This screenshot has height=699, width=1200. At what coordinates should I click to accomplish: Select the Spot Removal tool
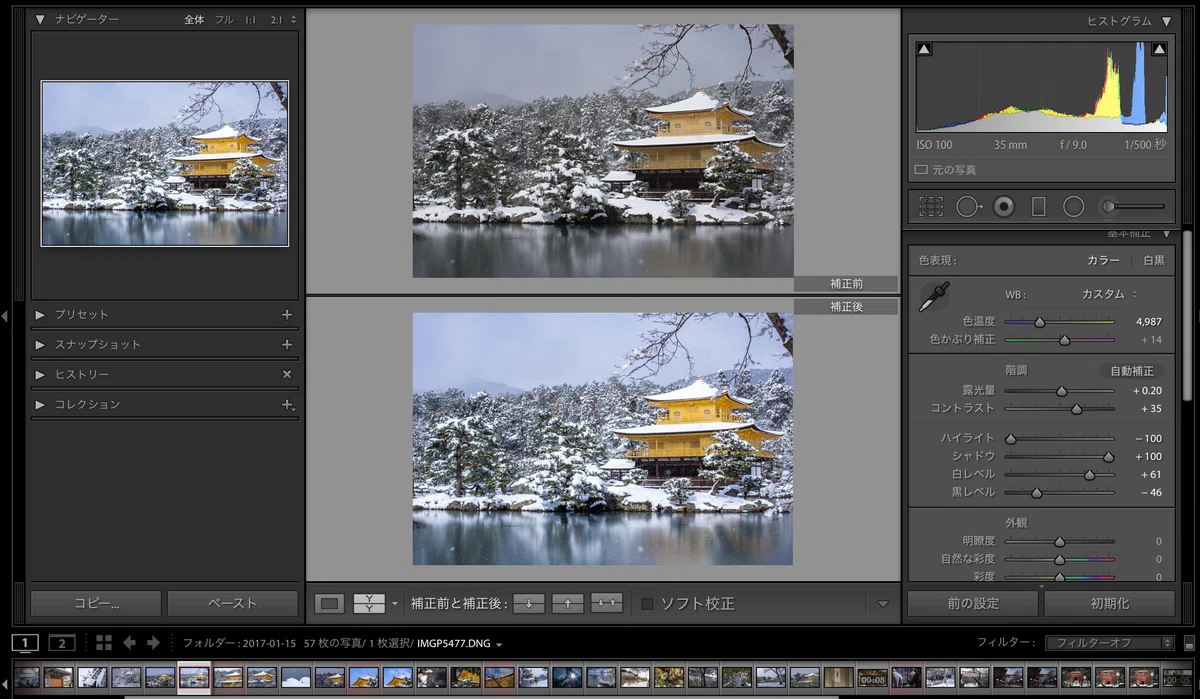click(x=968, y=206)
